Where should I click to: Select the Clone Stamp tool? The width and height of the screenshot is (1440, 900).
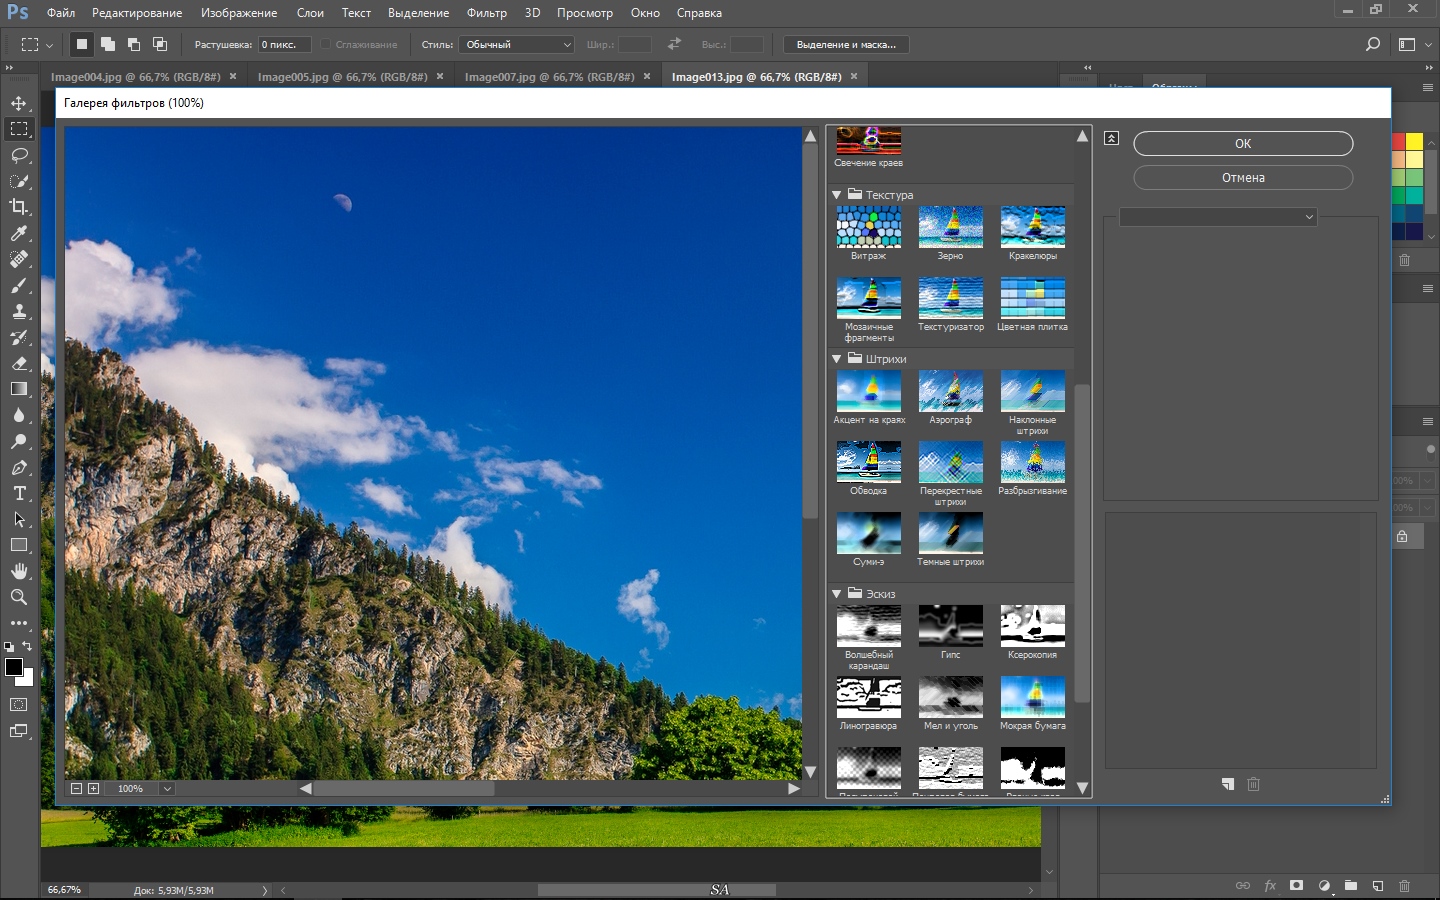click(x=19, y=311)
